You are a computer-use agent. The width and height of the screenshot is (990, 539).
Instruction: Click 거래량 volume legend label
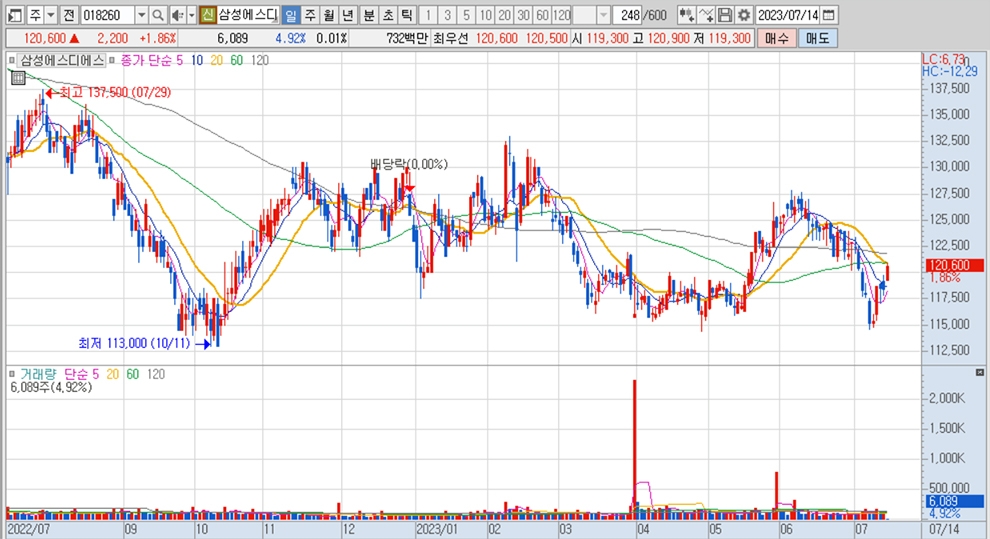38,374
